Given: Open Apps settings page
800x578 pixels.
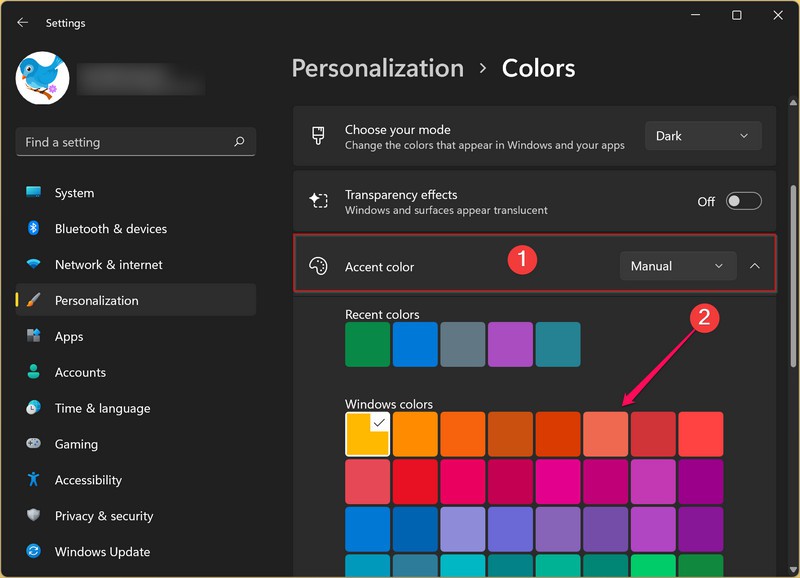Looking at the screenshot, I should 136,336.
